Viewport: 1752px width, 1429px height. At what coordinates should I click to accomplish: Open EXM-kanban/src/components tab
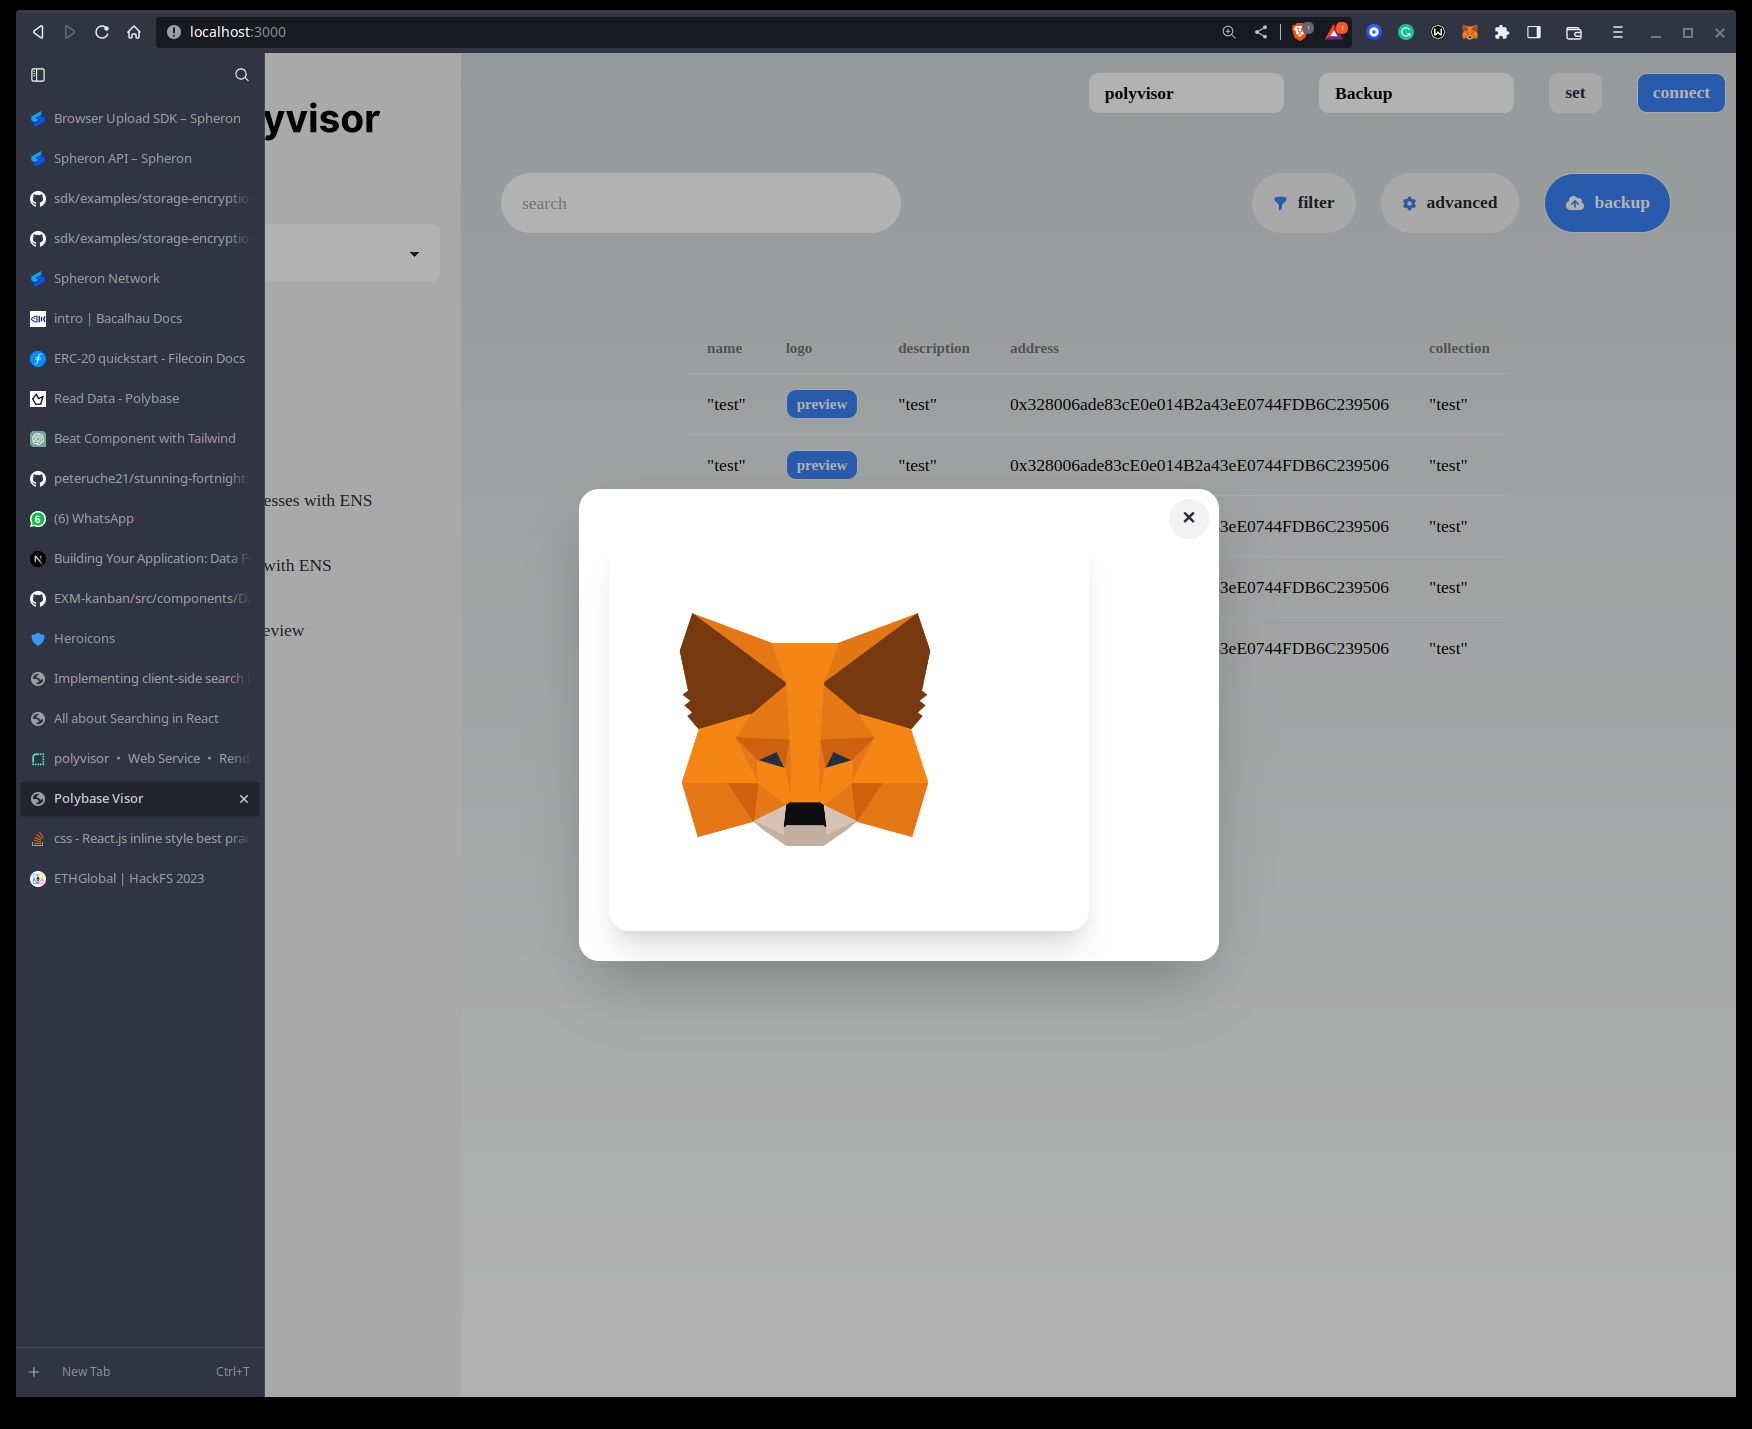coord(140,598)
